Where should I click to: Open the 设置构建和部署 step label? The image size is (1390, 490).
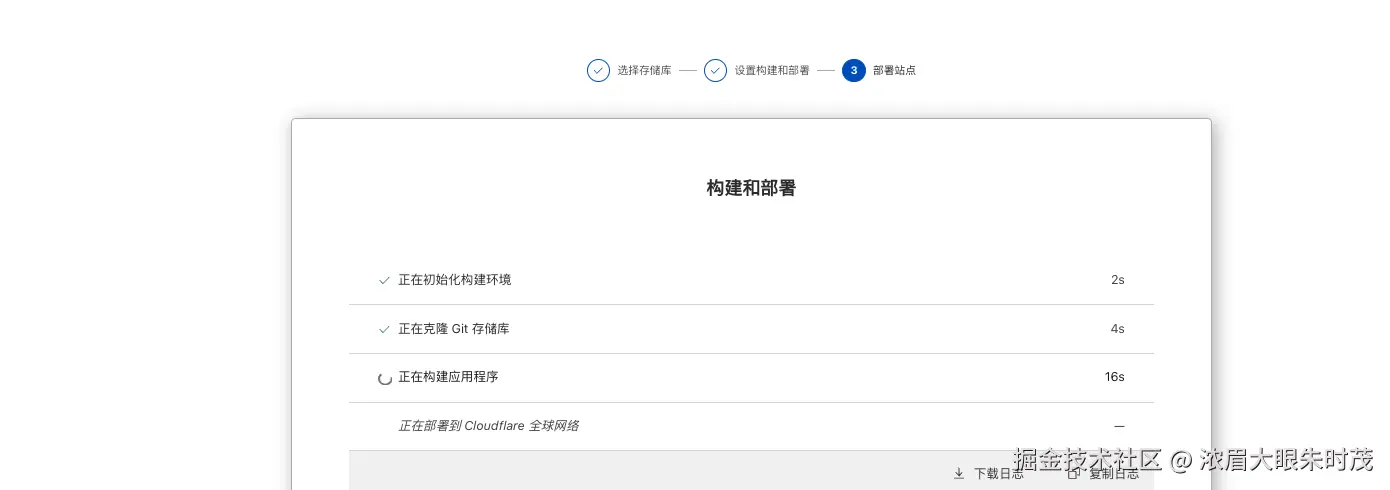click(772, 71)
